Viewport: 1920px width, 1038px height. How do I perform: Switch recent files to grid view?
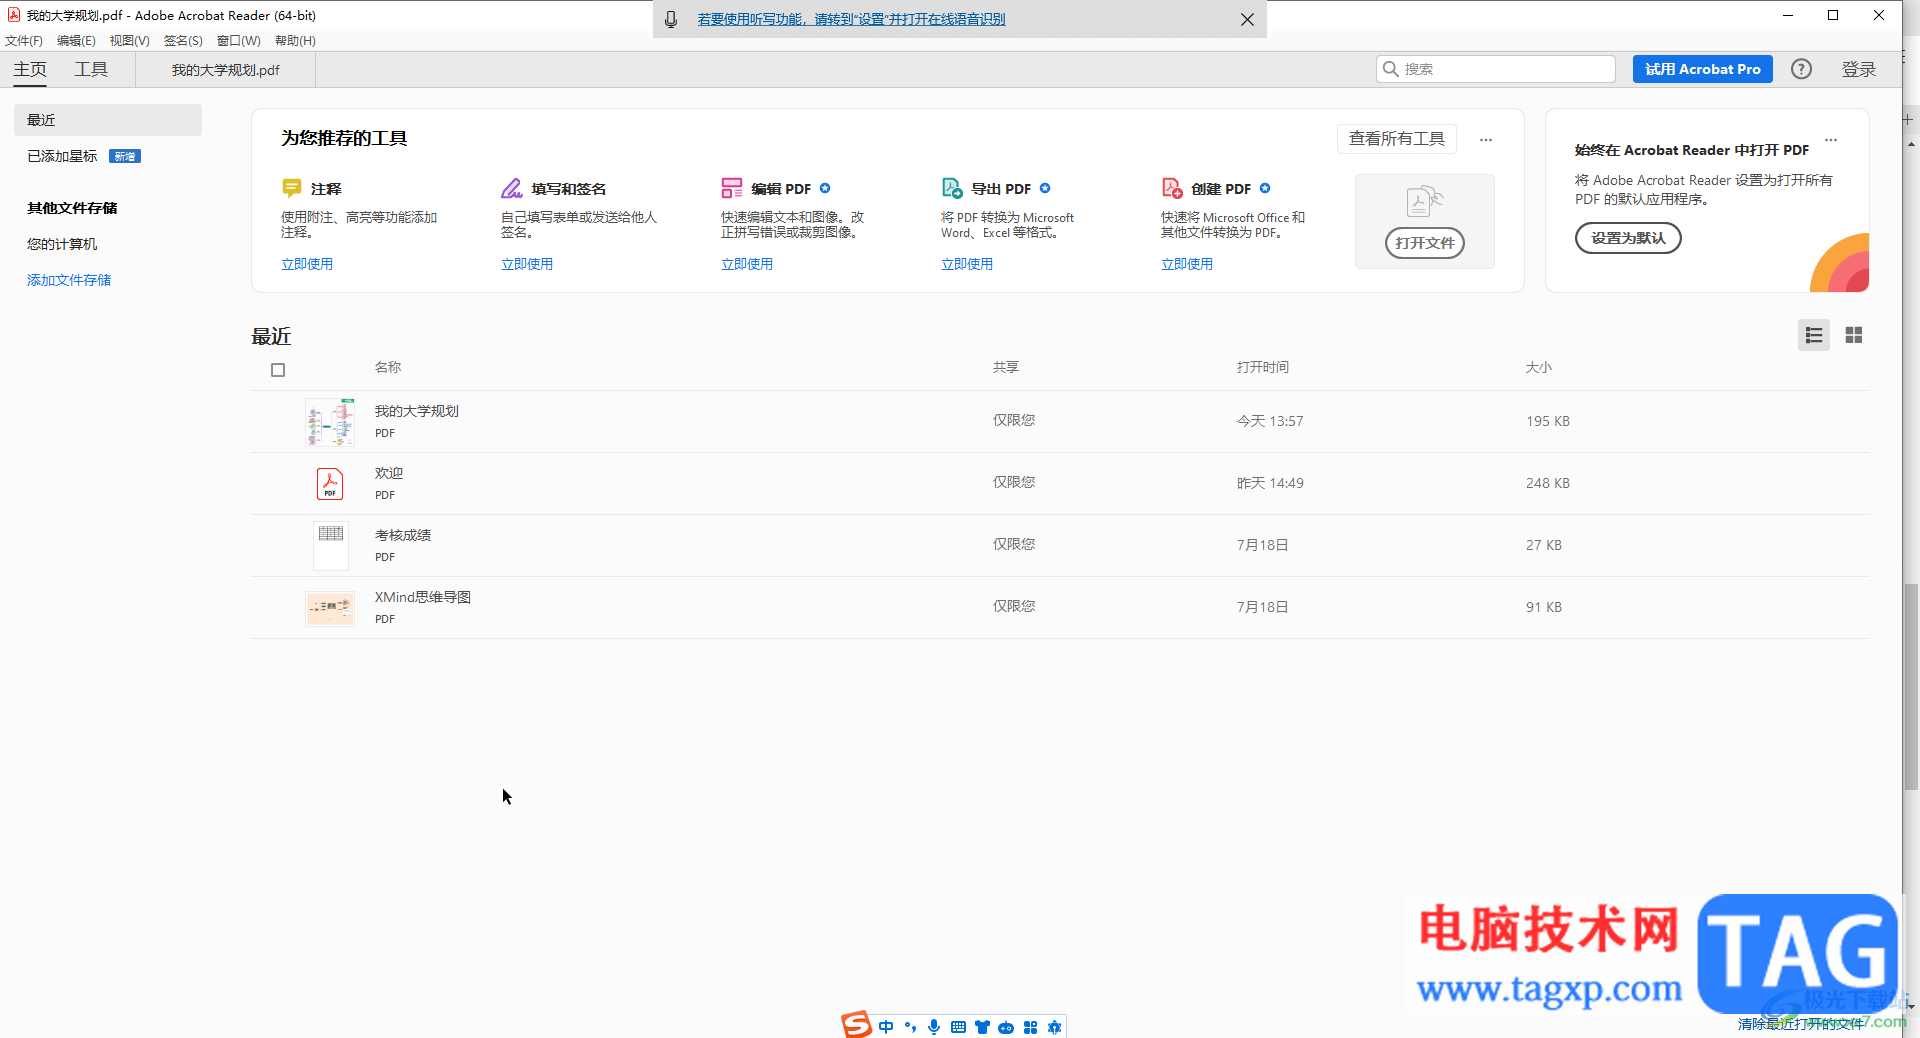pyautogui.click(x=1854, y=335)
